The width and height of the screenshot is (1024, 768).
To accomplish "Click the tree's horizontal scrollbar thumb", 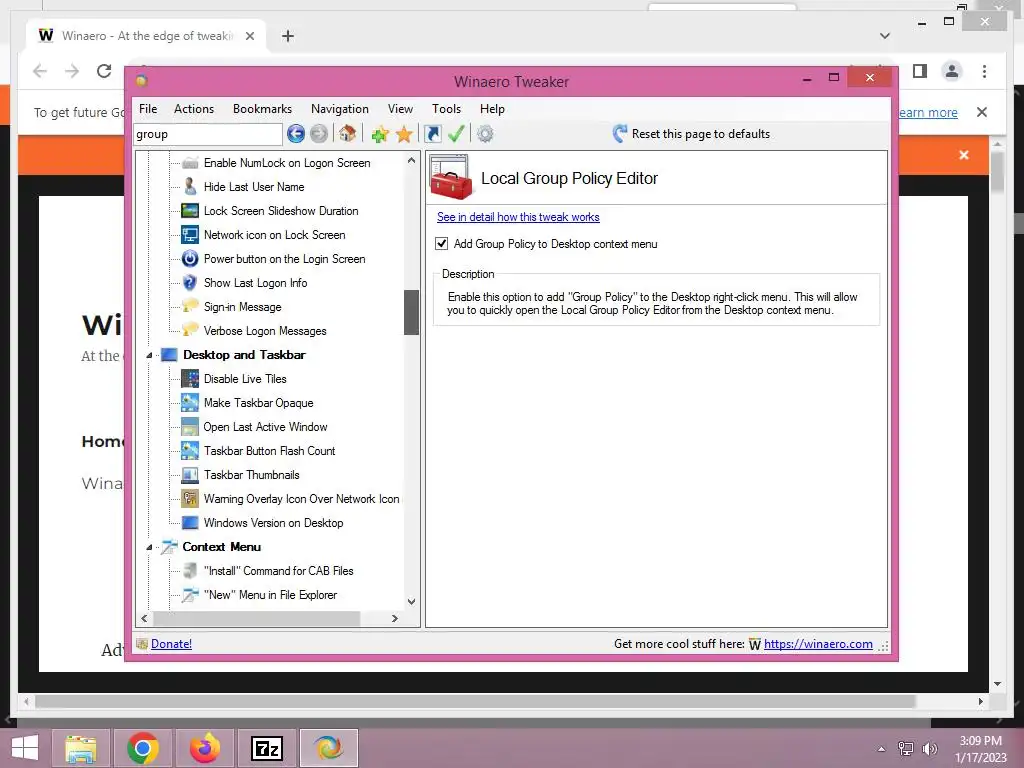I will click(256, 618).
